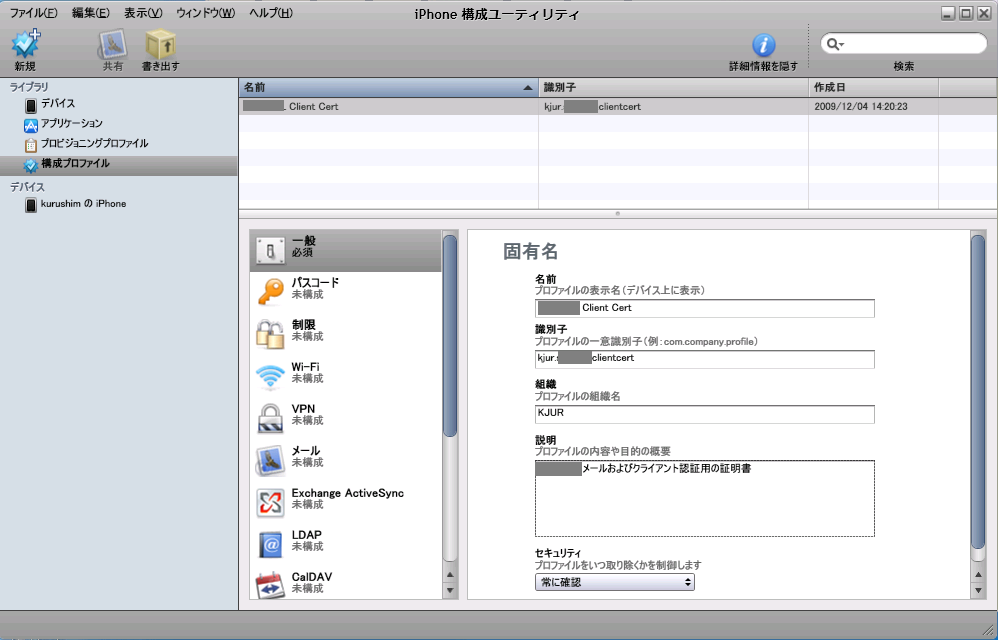Click the date 2009/12/04 14:20:23 cell
The width and height of the screenshot is (998, 640).
coord(861,107)
